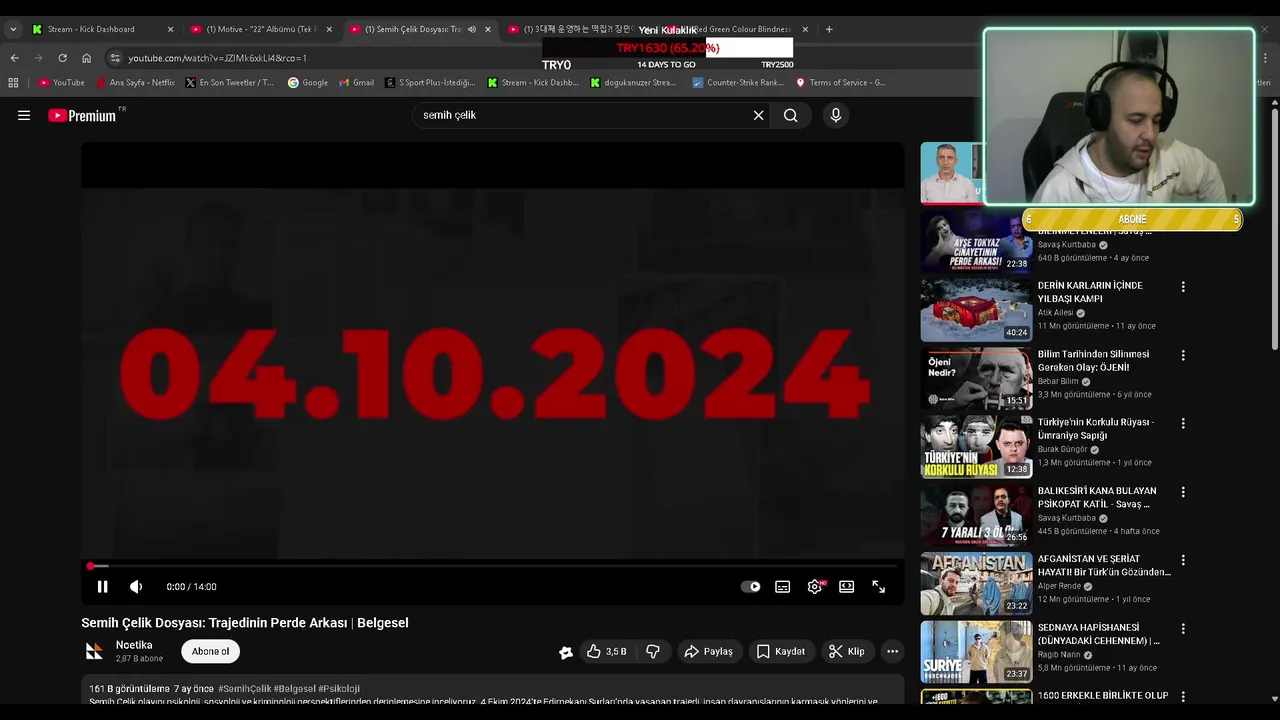Pause the video
This screenshot has width=1280, height=720.
coord(102,587)
